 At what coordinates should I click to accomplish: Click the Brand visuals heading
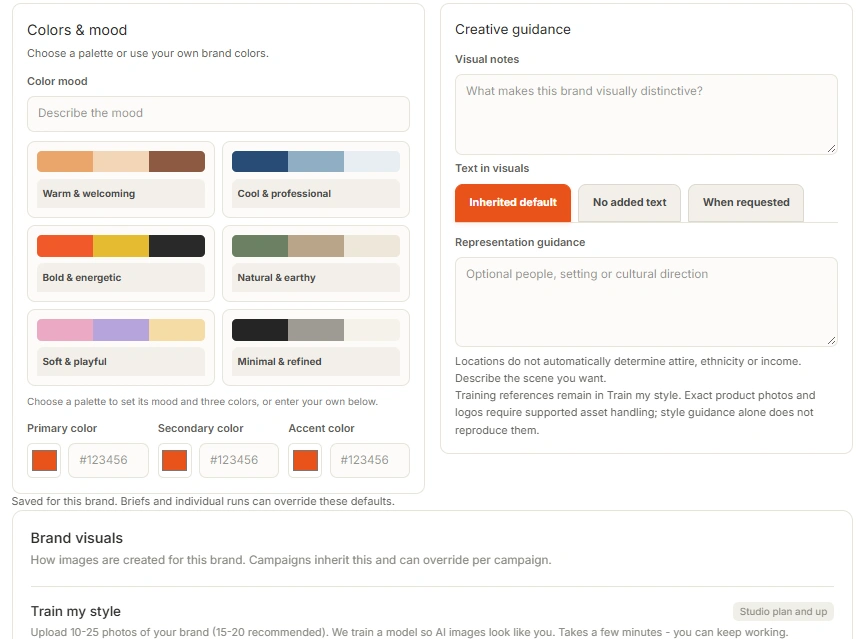77,538
